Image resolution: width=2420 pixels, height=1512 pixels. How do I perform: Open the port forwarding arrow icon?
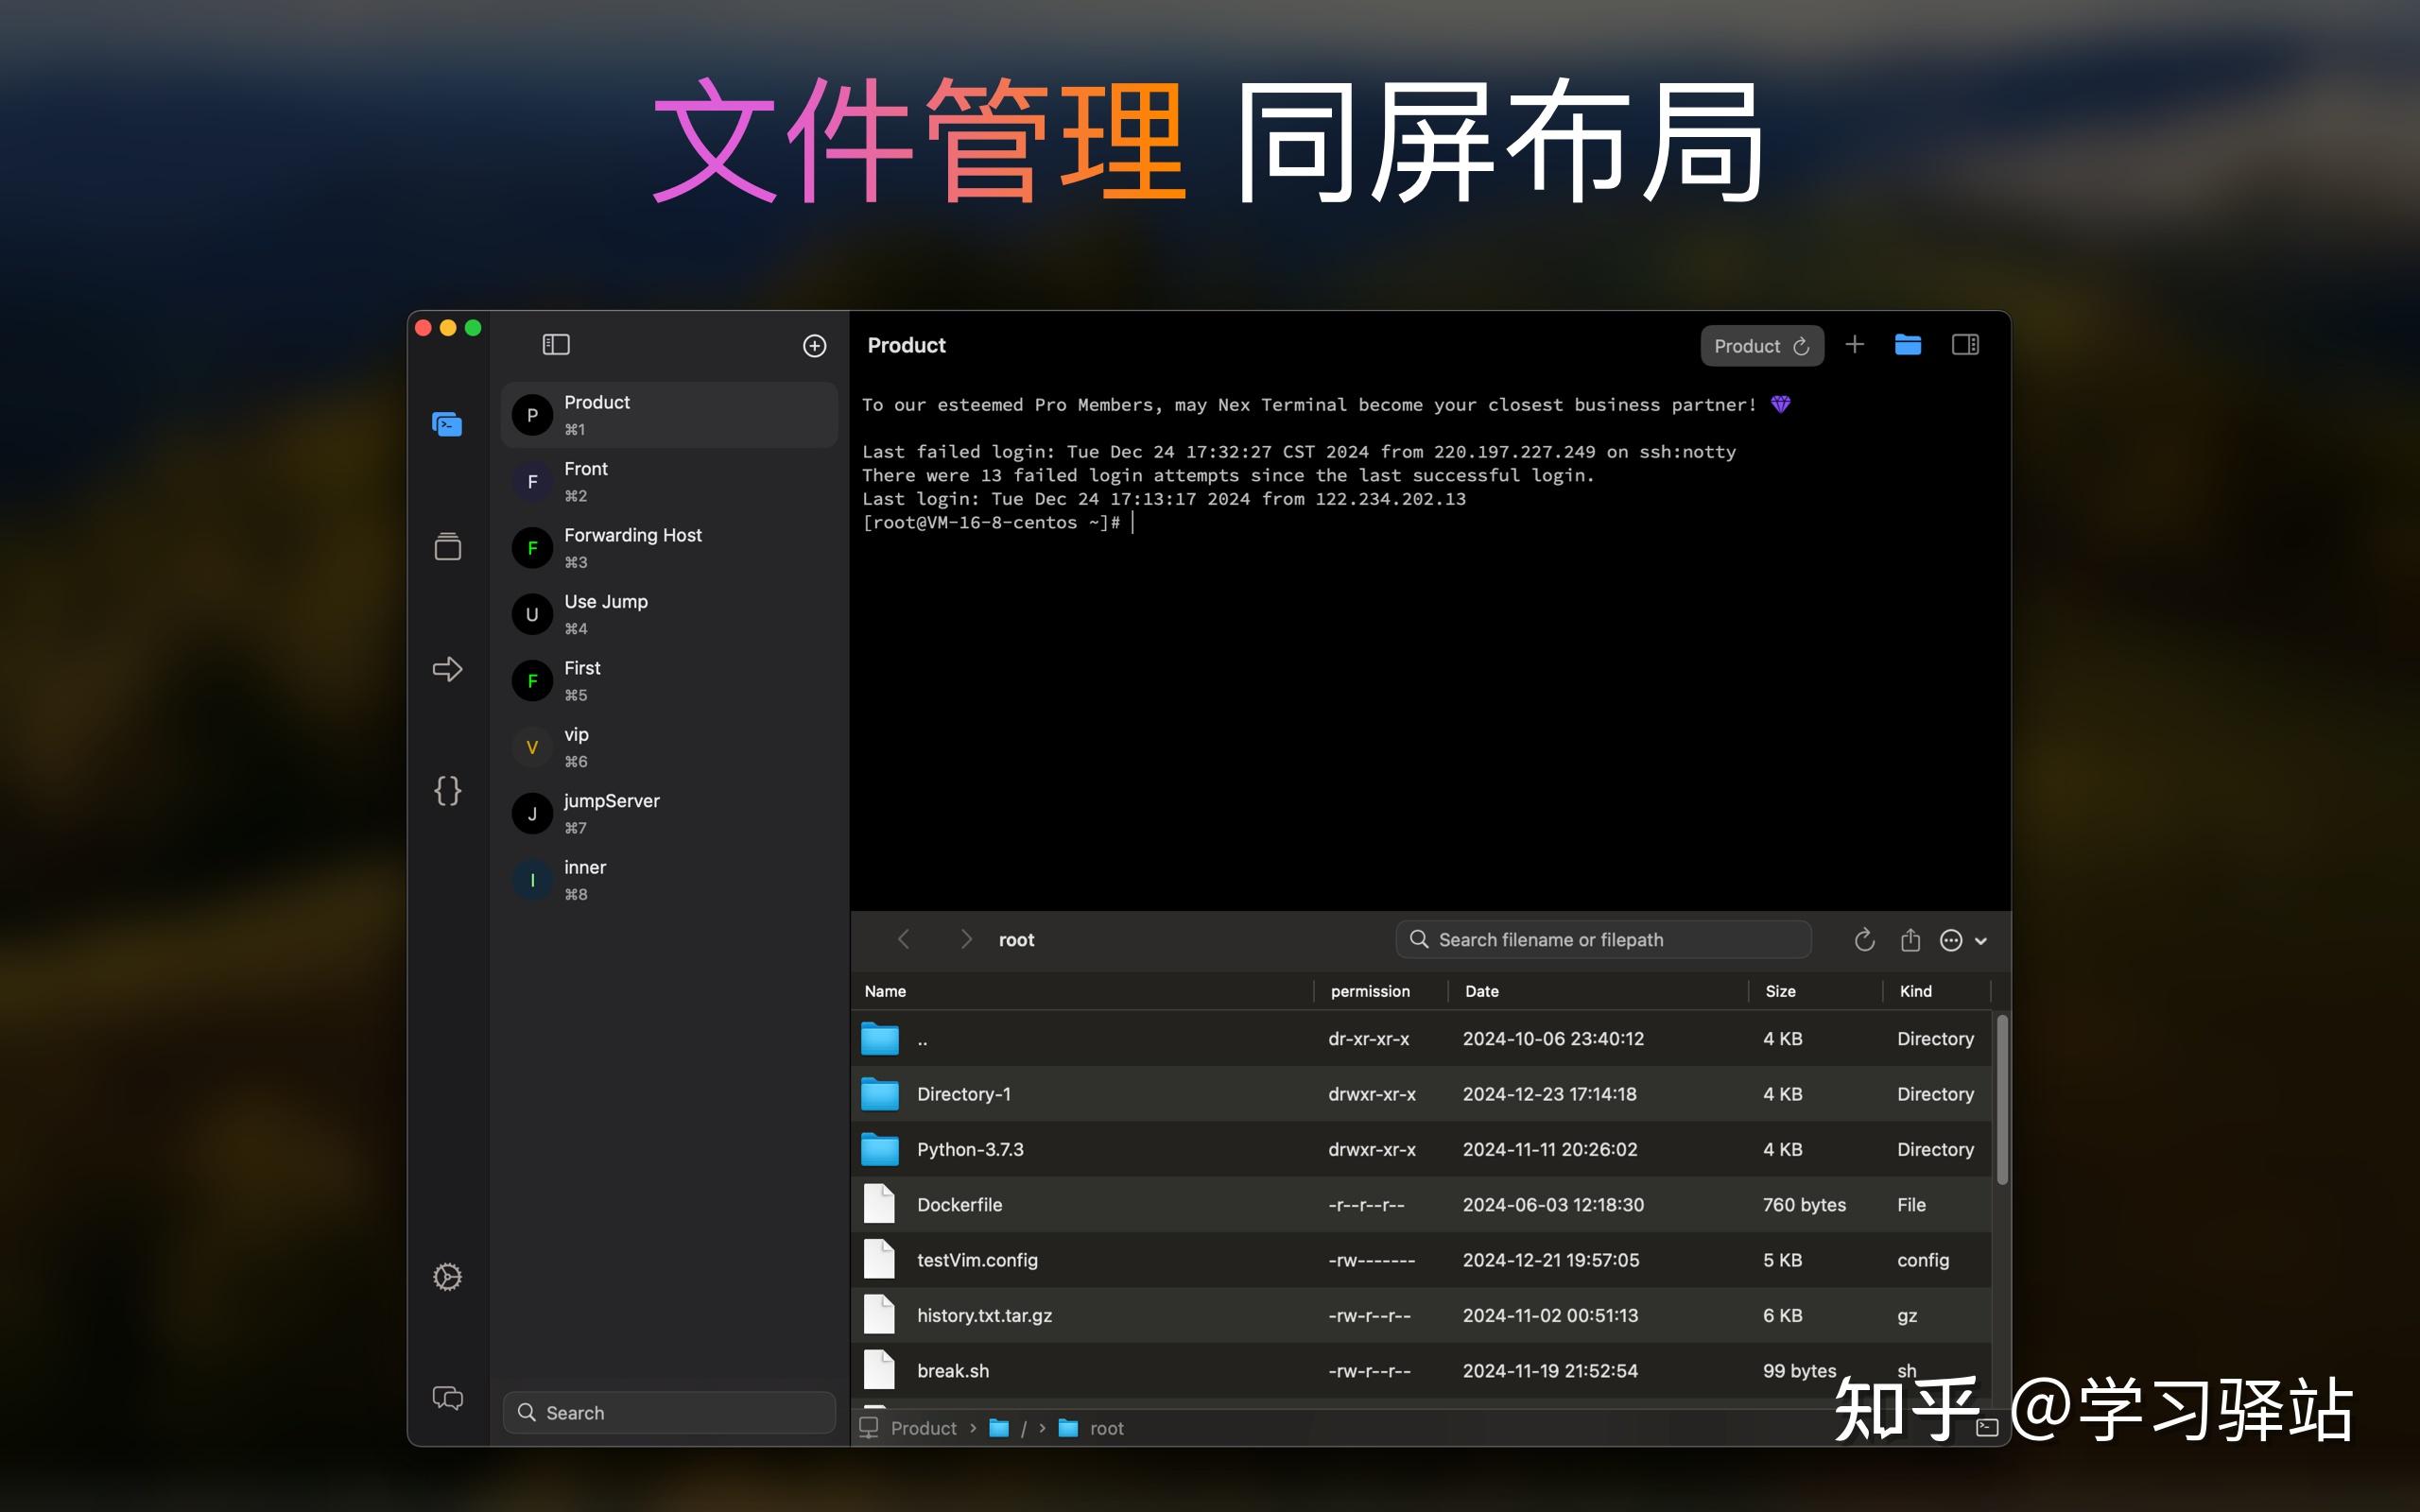[447, 668]
